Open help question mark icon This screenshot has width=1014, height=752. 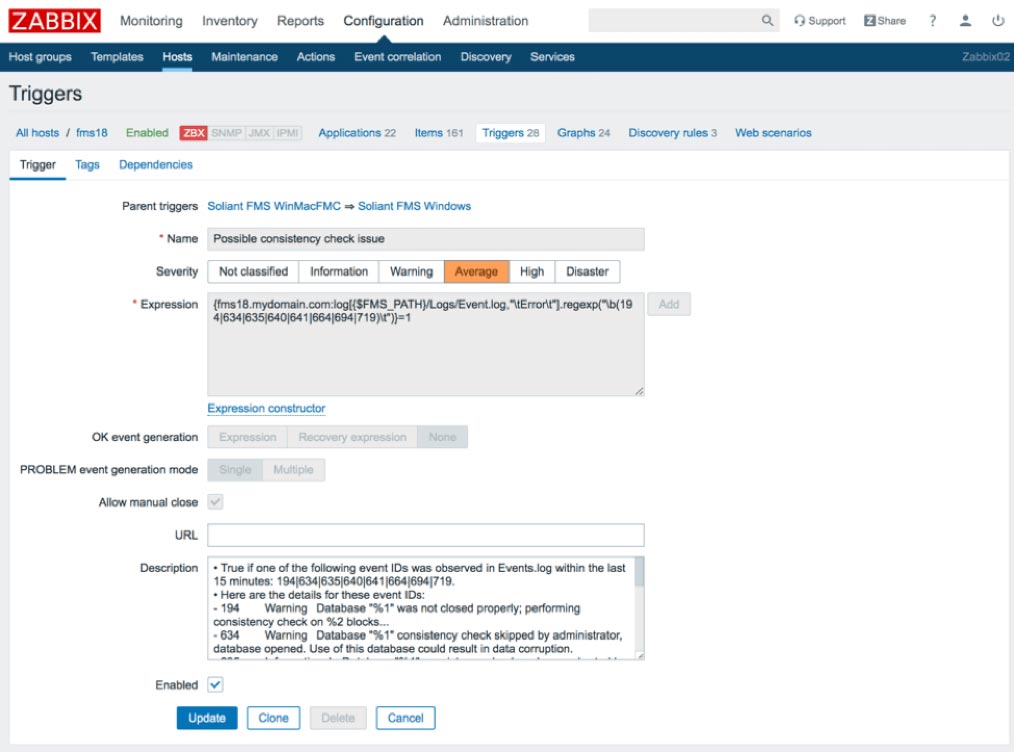point(933,21)
